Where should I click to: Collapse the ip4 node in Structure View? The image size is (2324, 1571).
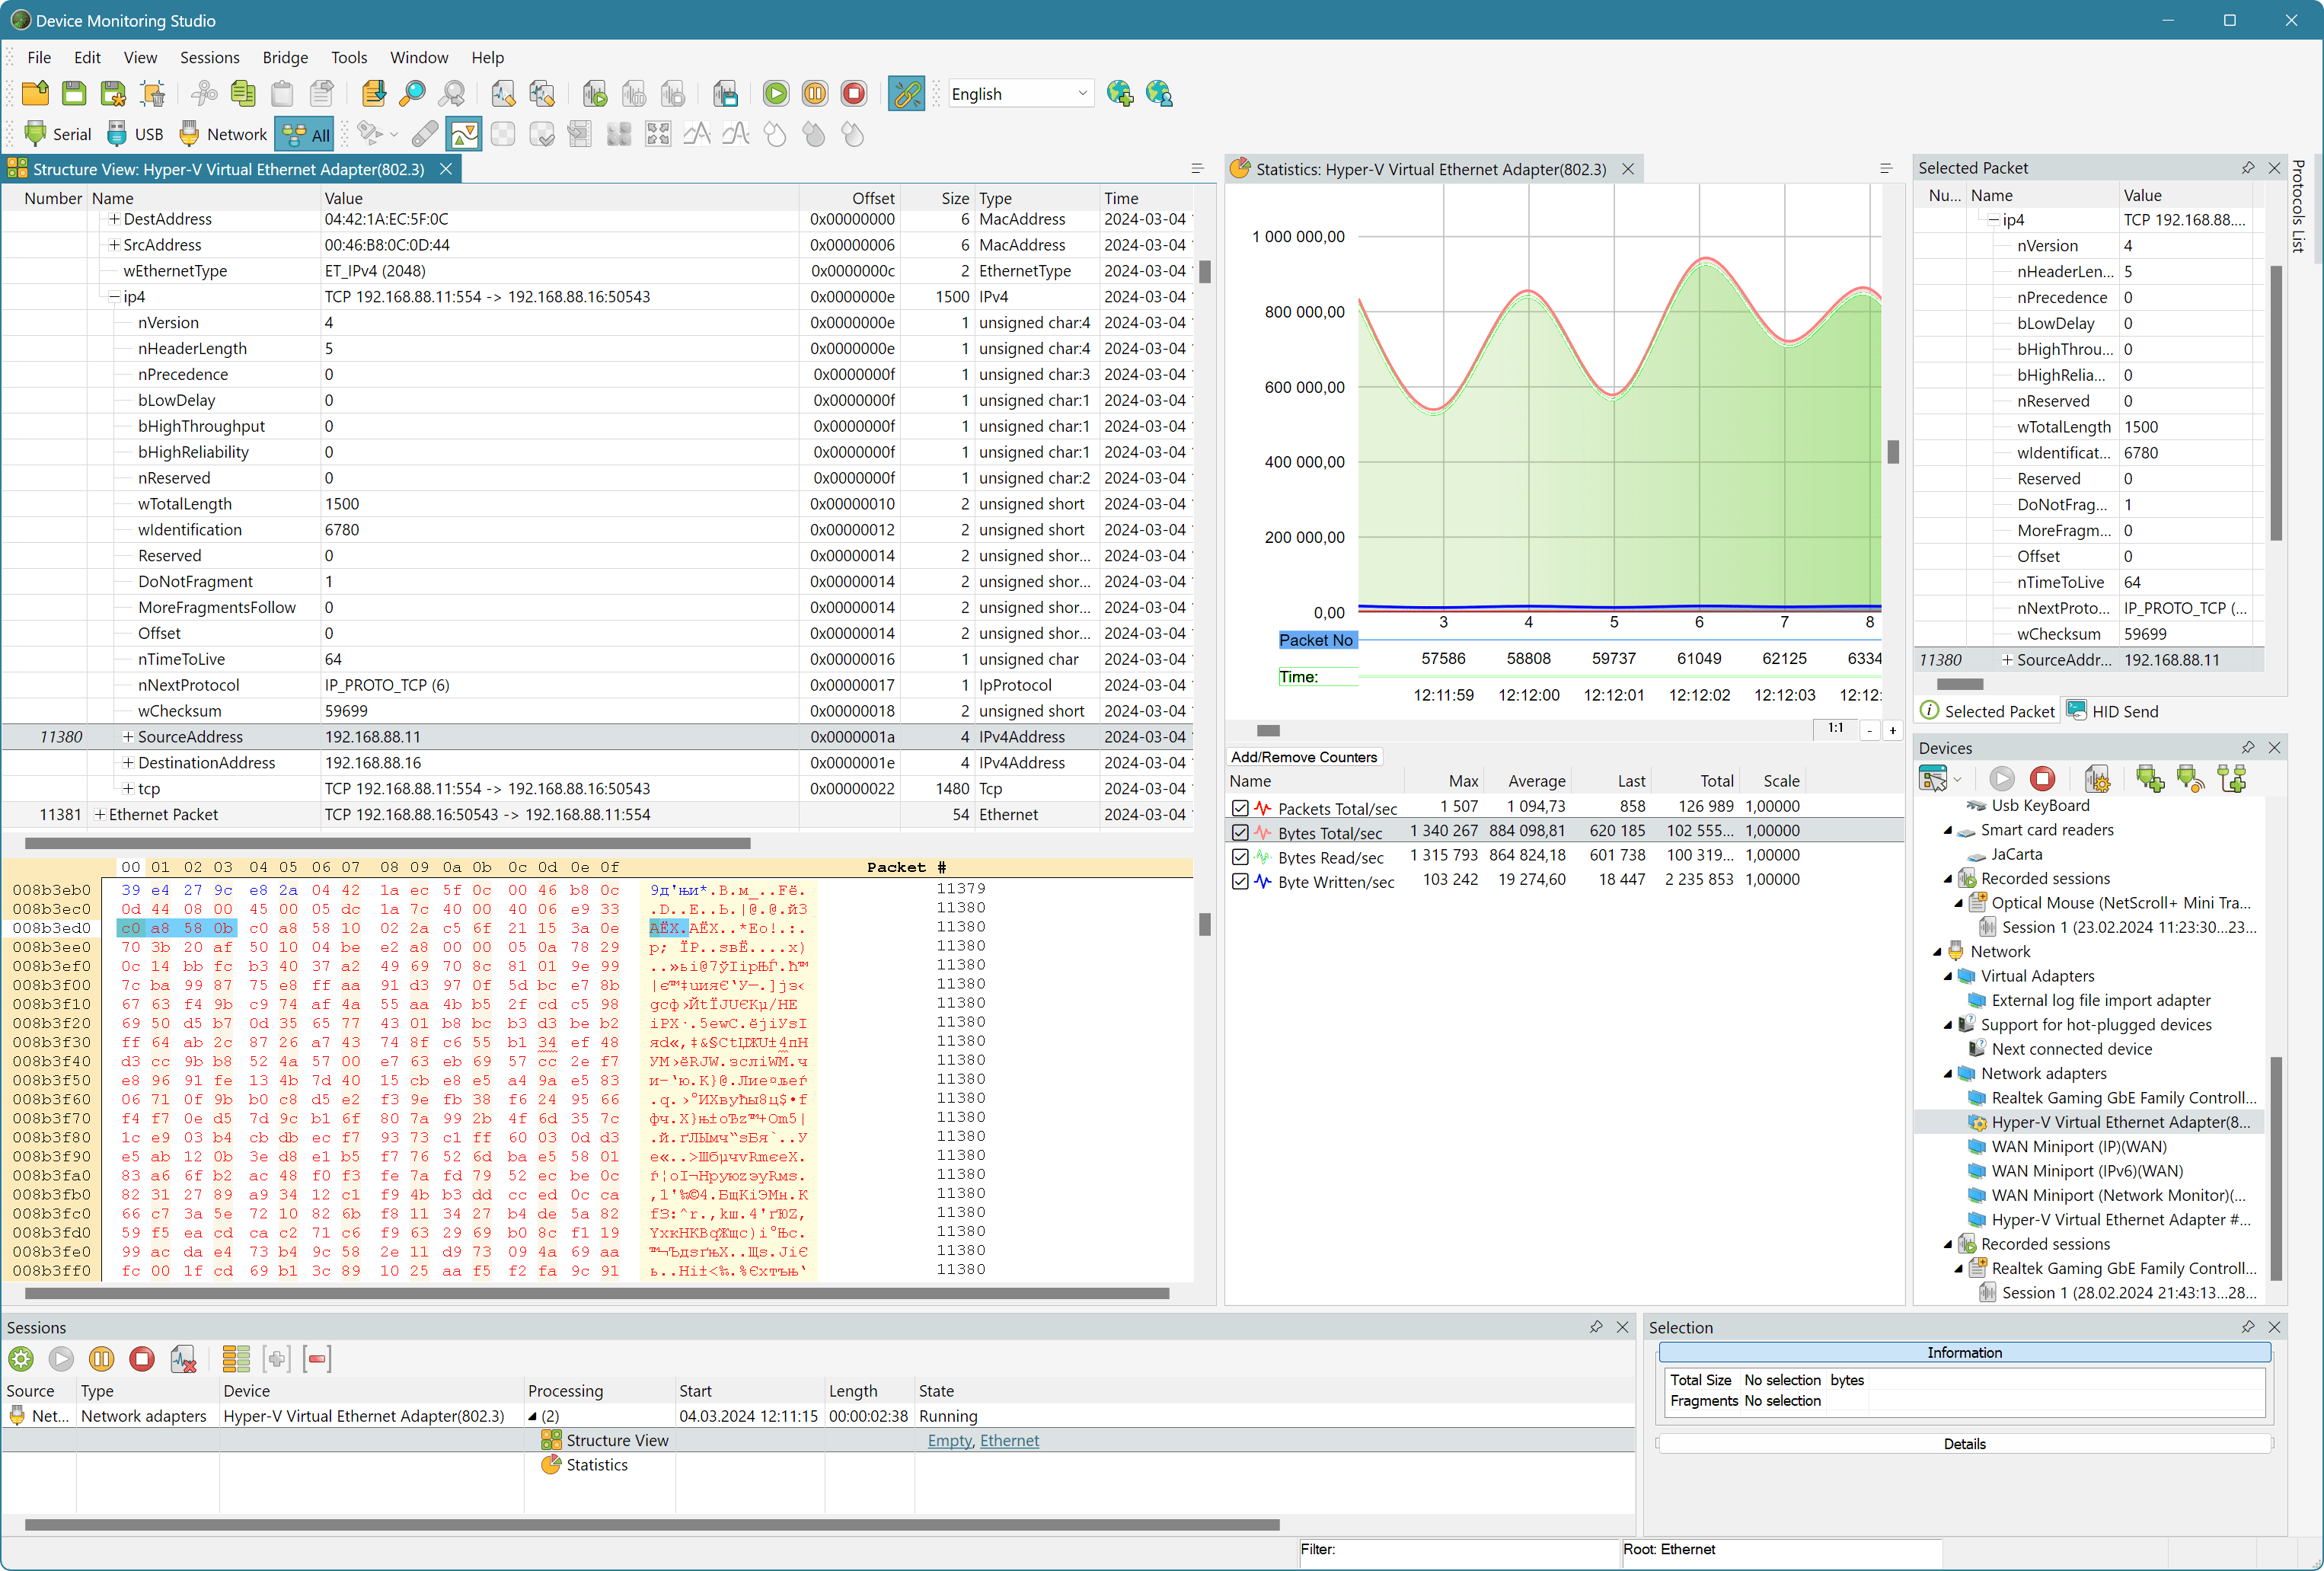[x=114, y=297]
